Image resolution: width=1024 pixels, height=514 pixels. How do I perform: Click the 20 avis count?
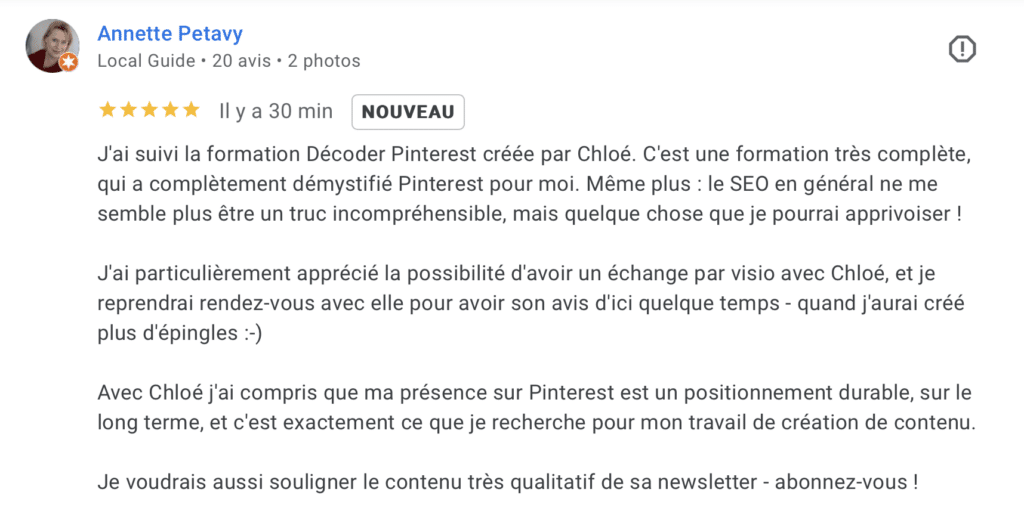coord(242,61)
